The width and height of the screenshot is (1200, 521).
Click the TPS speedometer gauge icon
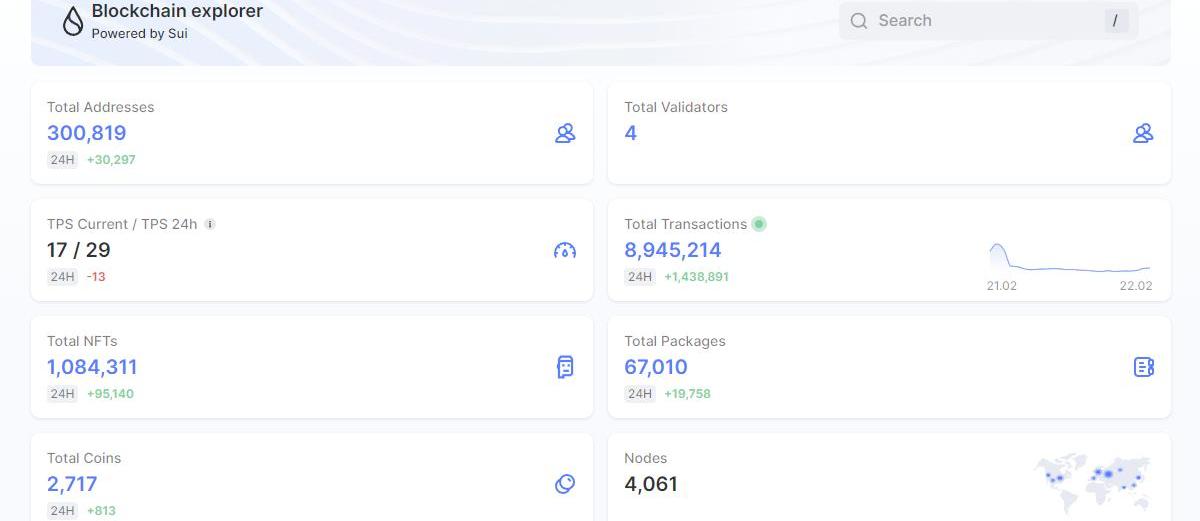[x=565, y=250]
